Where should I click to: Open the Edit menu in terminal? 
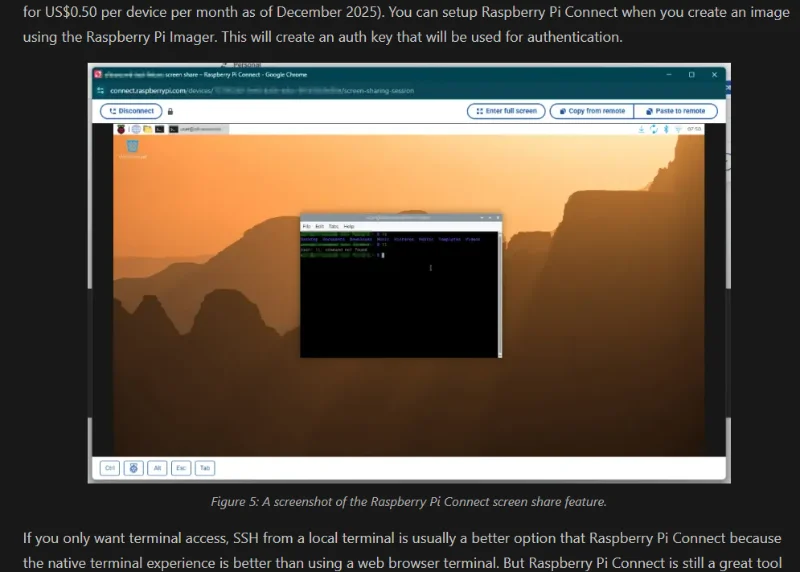click(320, 227)
